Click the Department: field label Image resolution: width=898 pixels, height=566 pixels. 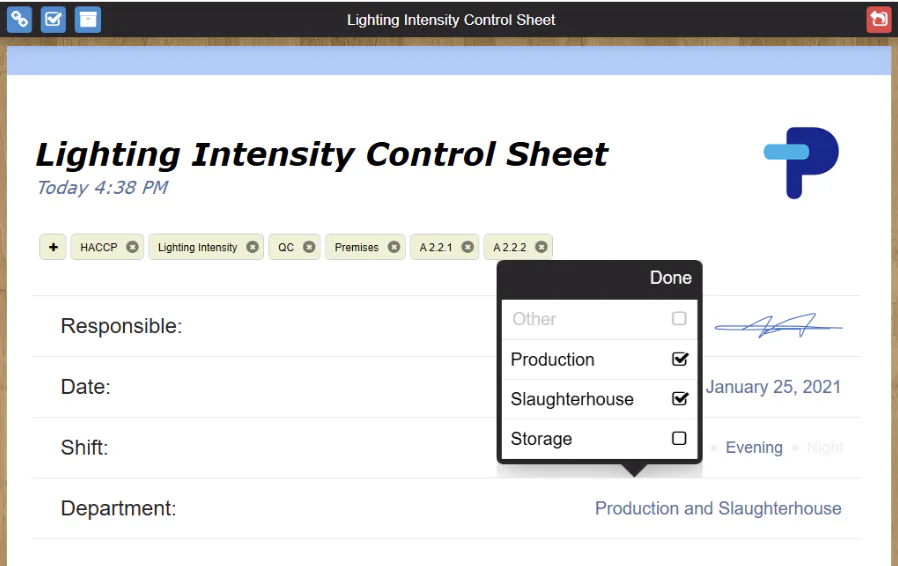[x=119, y=508]
